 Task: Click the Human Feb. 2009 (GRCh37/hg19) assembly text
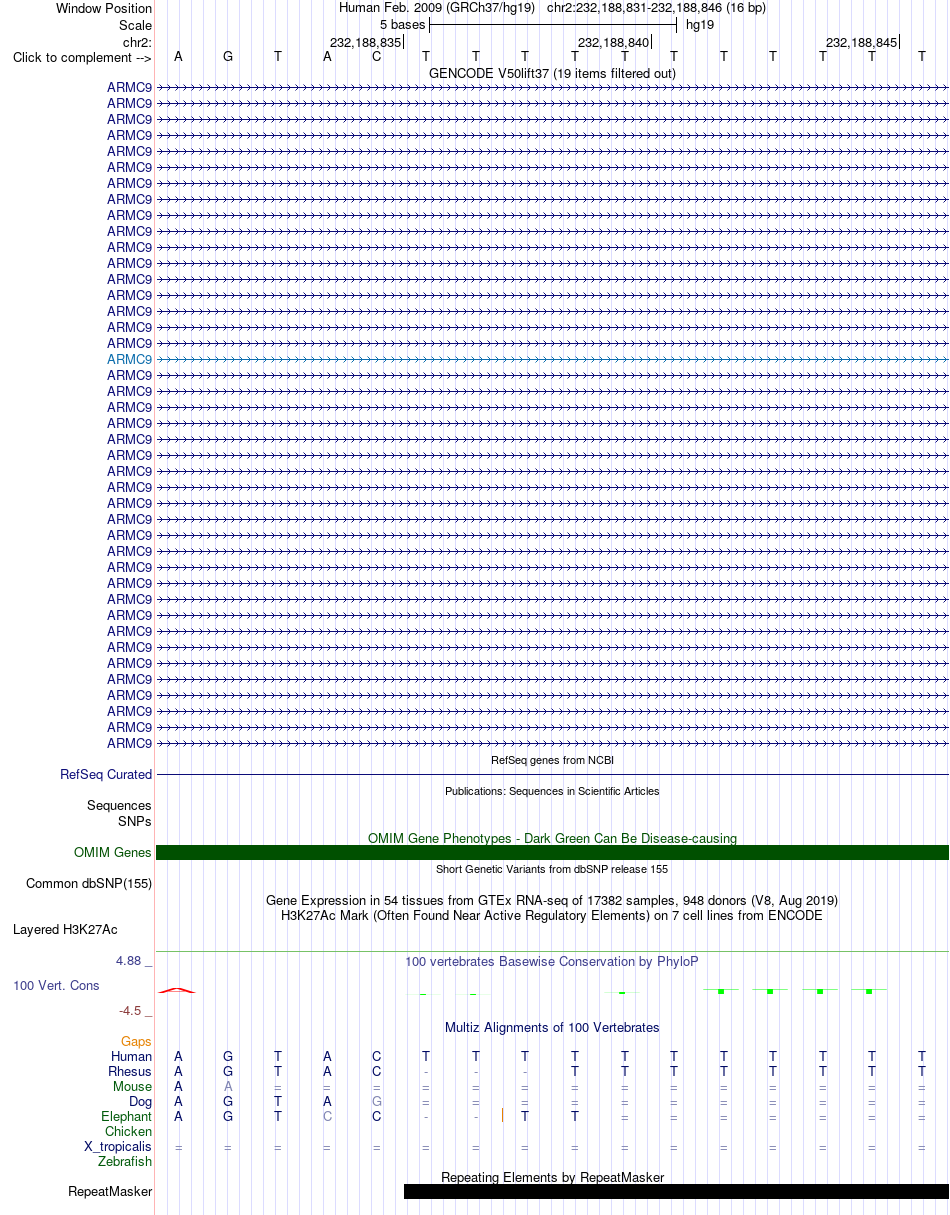coord(437,8)
